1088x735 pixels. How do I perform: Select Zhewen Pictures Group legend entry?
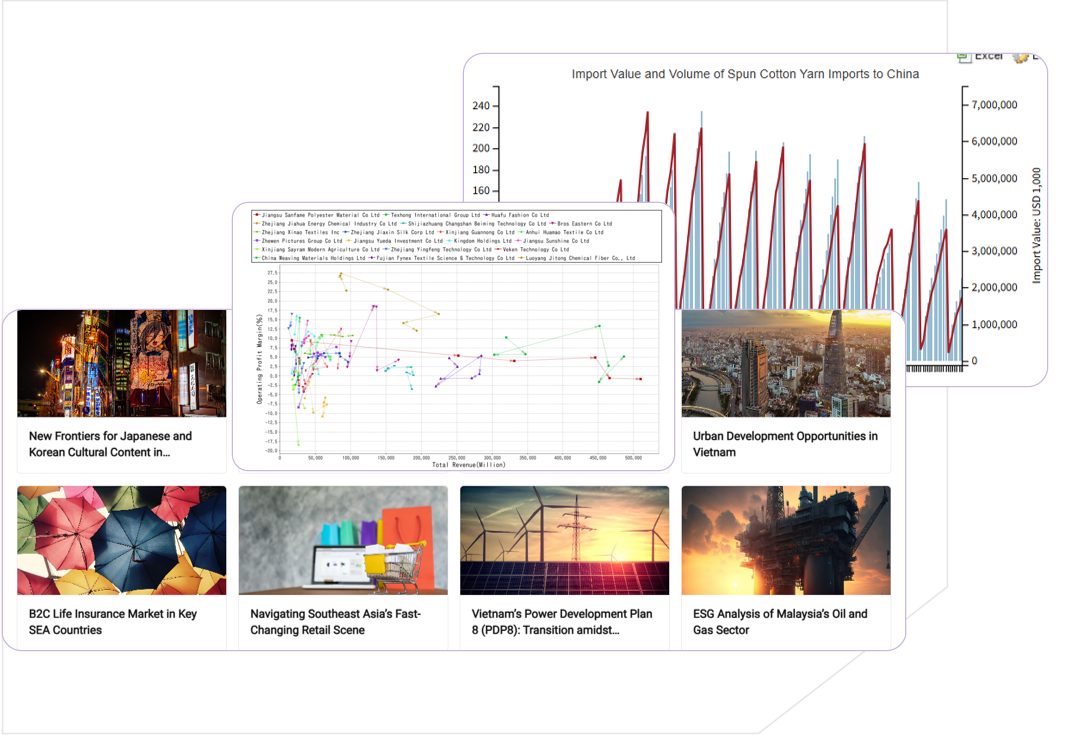pos(300,241)
